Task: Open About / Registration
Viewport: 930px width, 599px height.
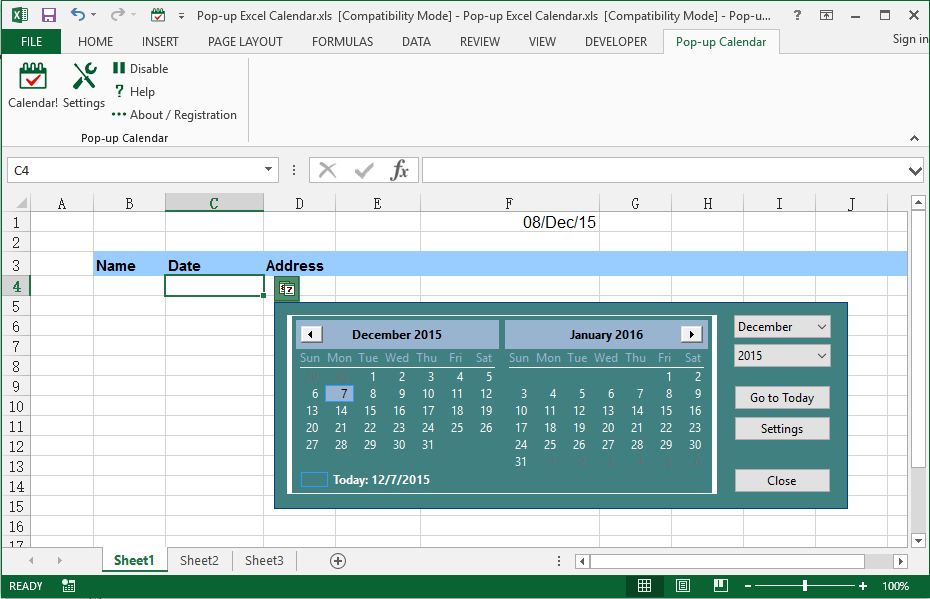Action: point(174,115)
